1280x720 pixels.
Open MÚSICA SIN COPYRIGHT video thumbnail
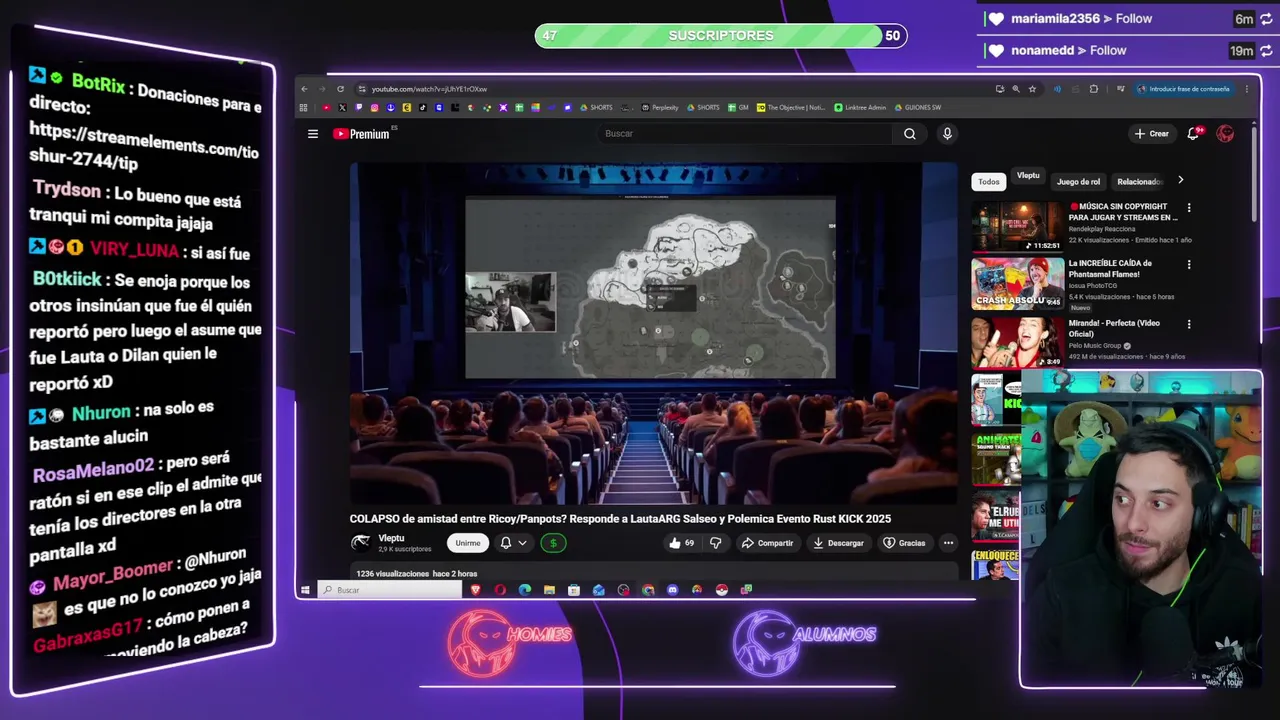(1018, 226)
